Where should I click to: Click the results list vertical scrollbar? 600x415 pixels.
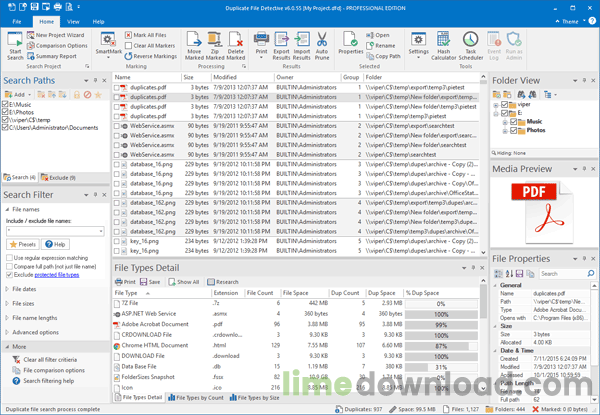coord(483,164)
